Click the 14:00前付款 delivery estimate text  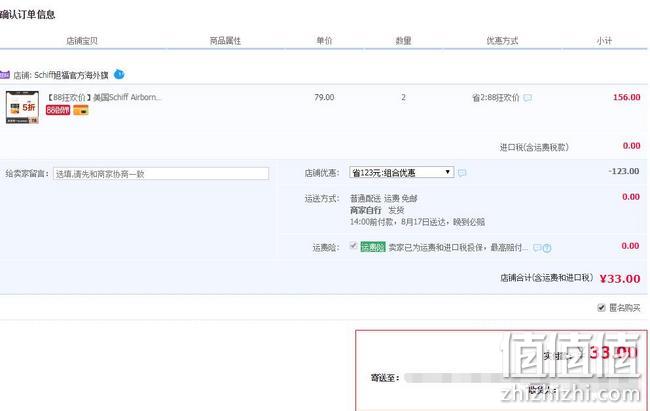click(417, 222)
